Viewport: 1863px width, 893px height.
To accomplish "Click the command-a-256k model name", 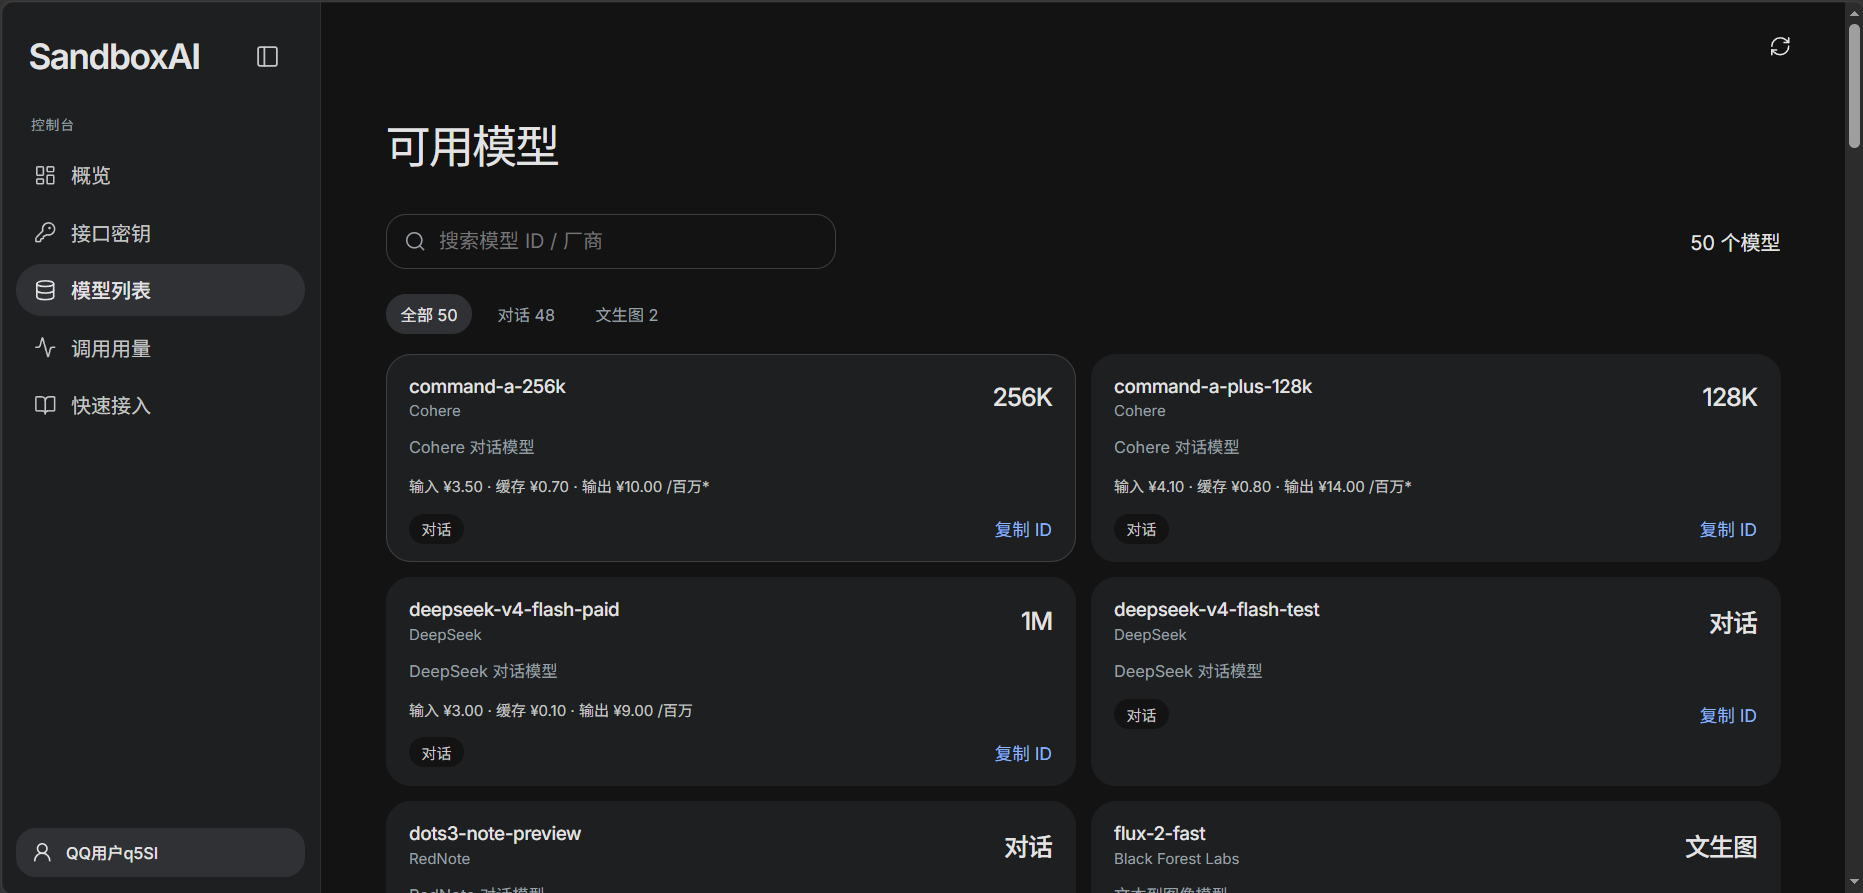I will click(487, 387).
